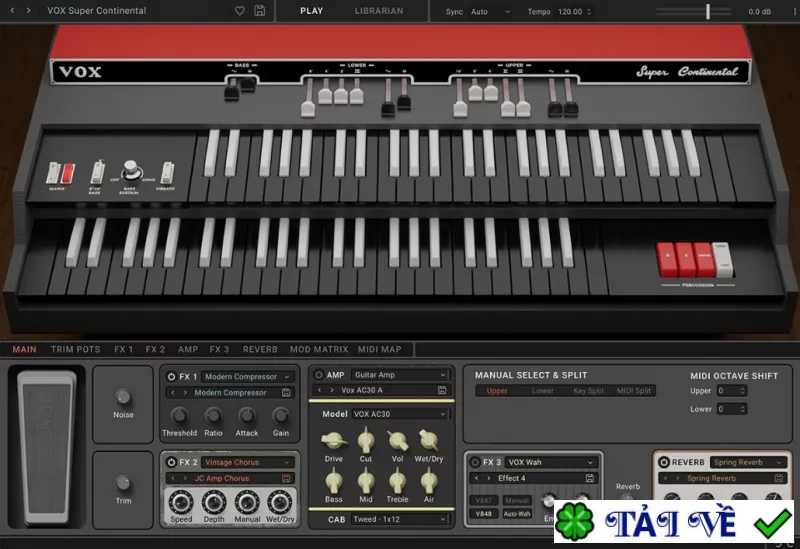Viewport: 800px width, 549px height.
Task: Save preset using top floppy disk icon
Action: pos(260,11)
